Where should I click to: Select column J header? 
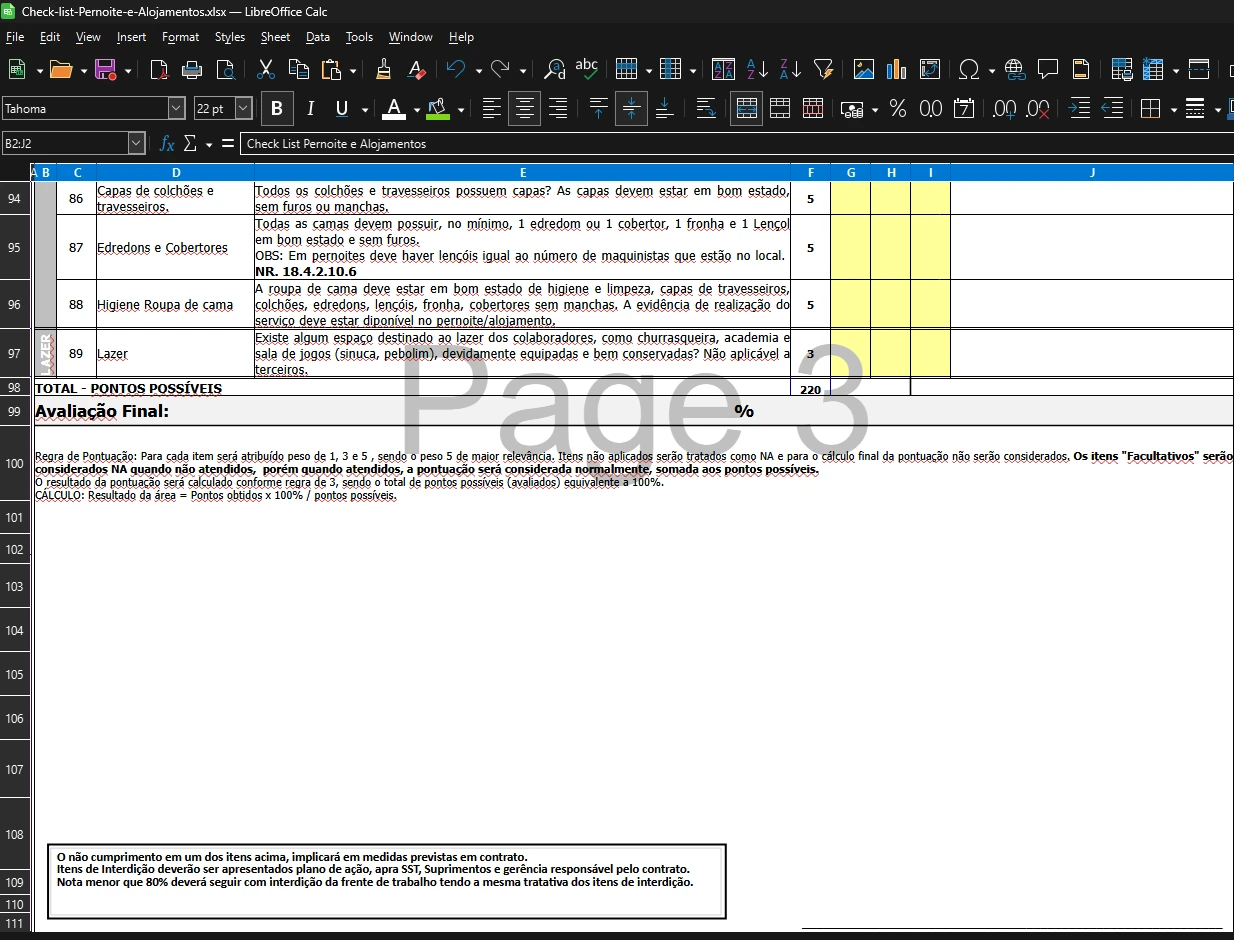click(x=1091, y=173)
